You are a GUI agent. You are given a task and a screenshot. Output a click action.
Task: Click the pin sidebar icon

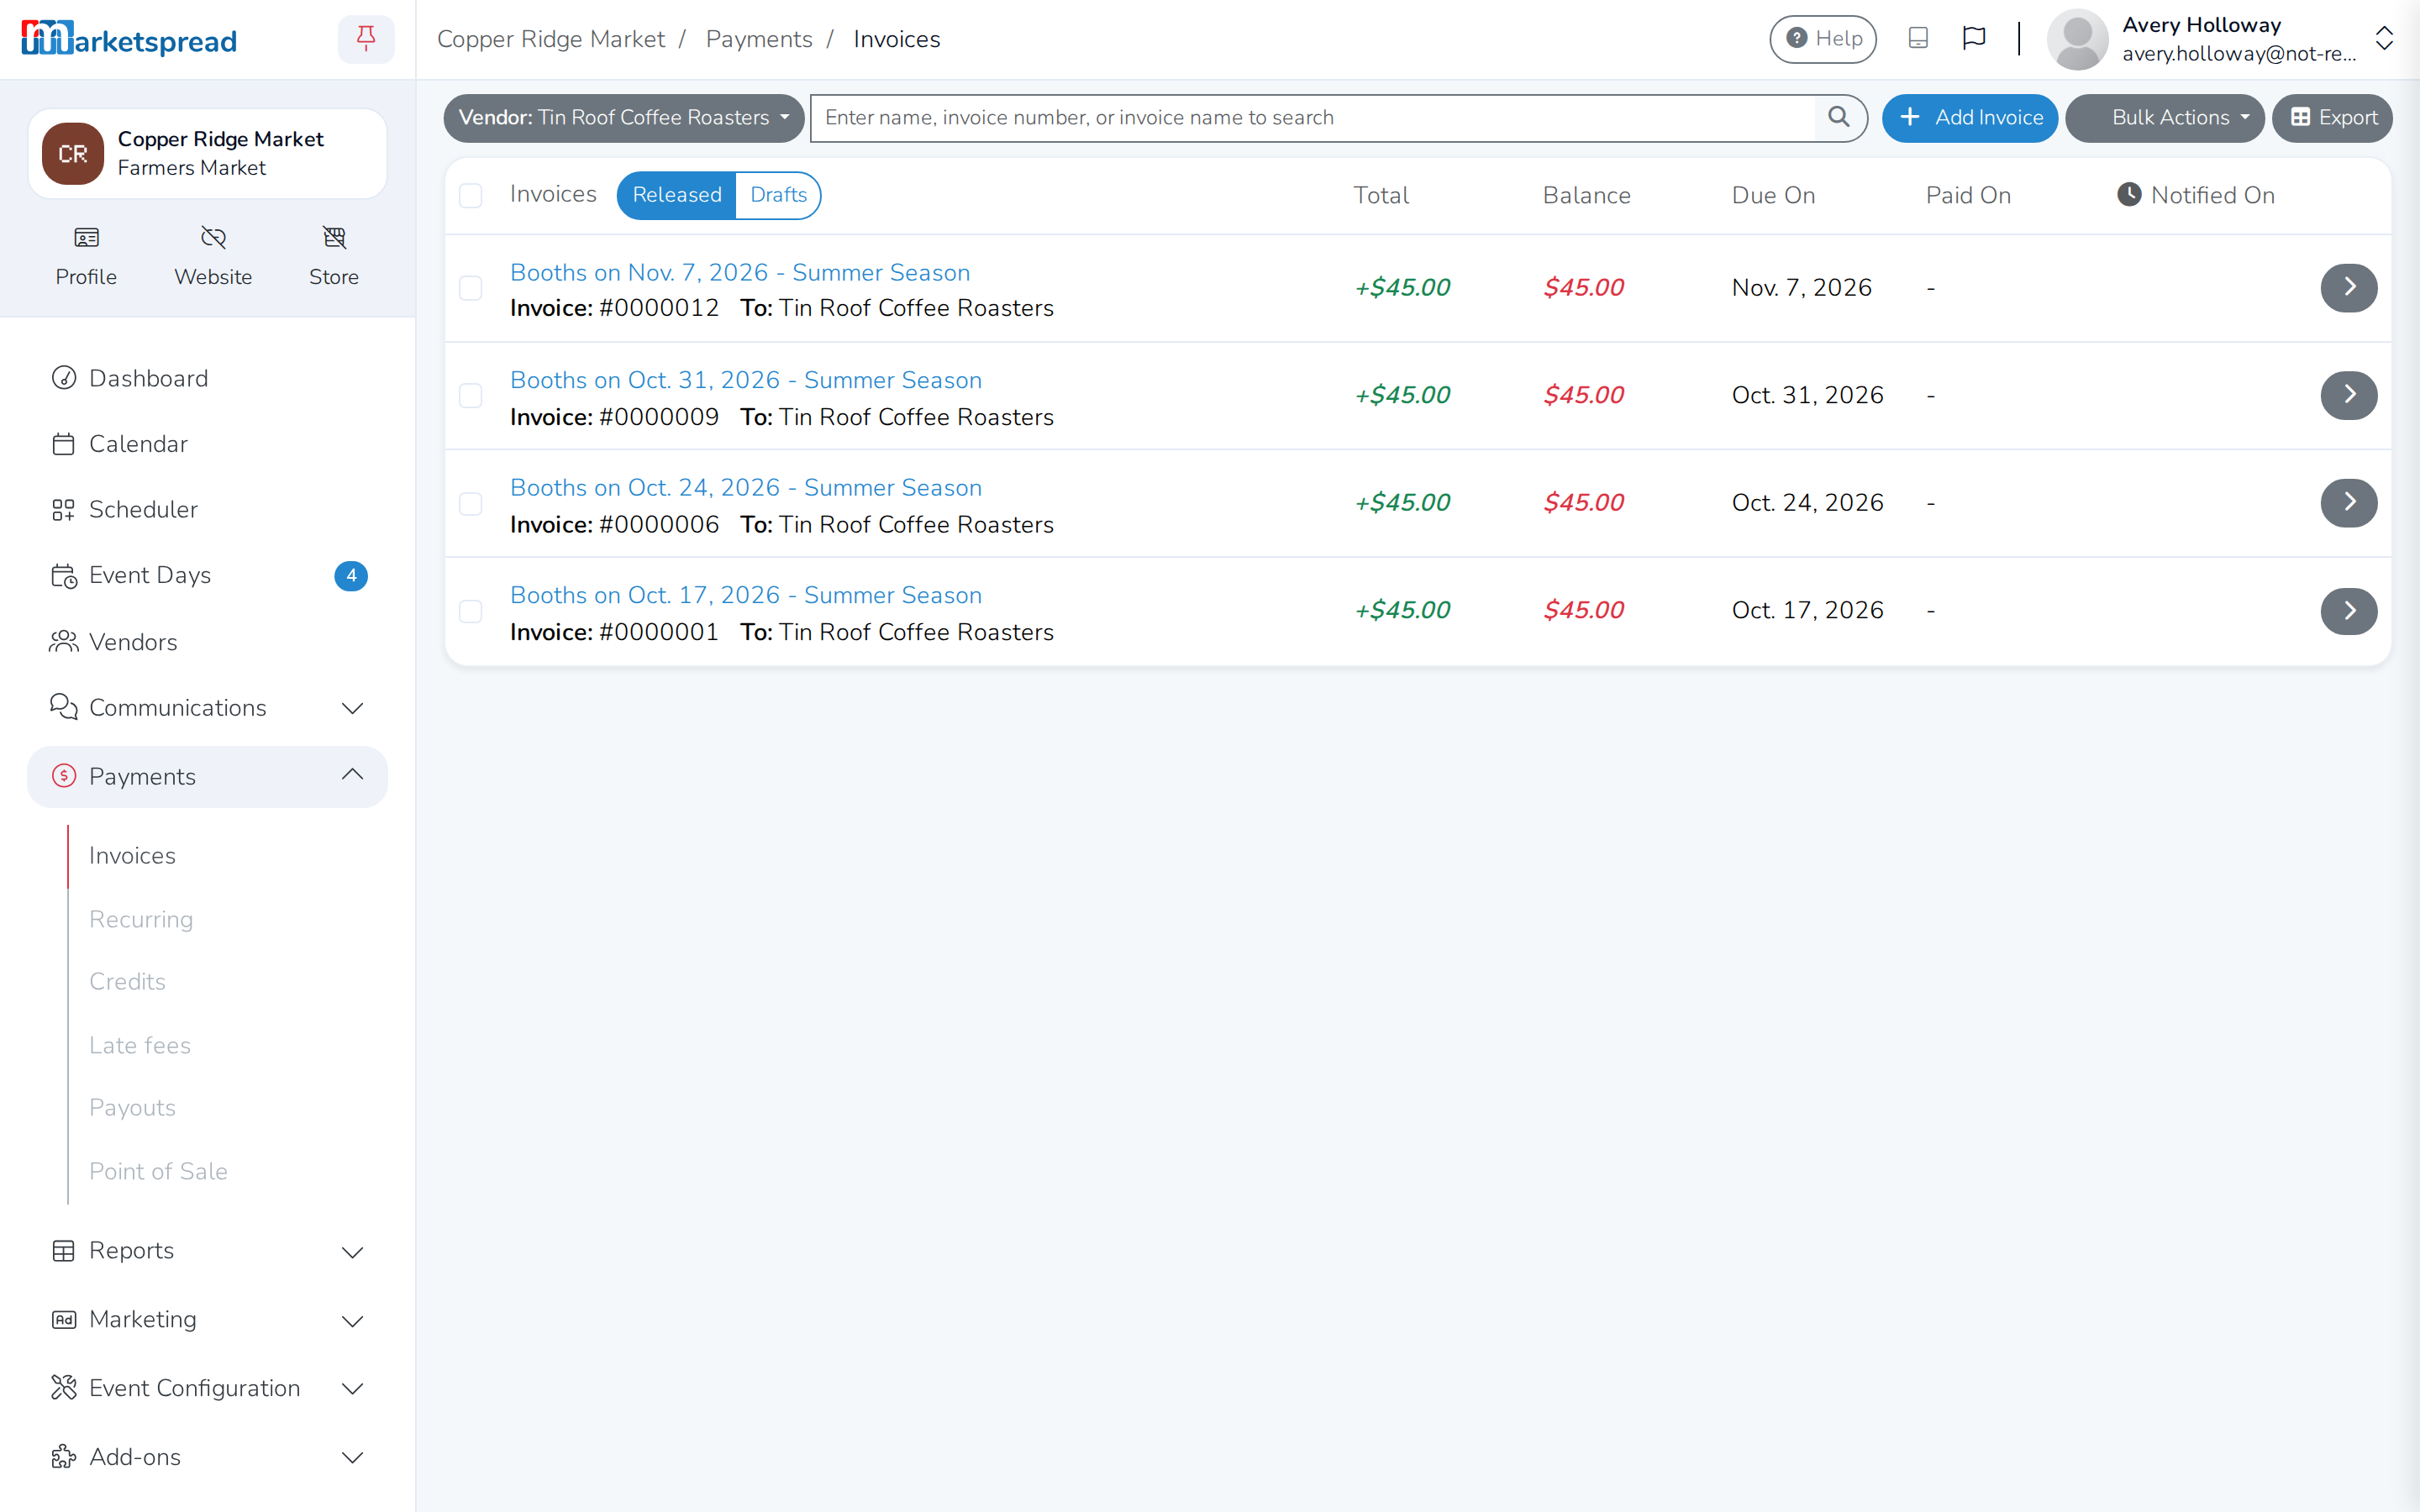coord(366,39)
